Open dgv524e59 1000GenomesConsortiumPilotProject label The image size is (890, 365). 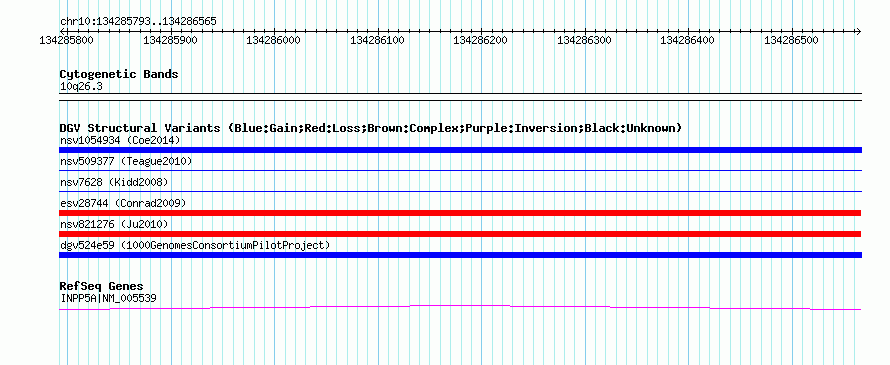point(195,245)
